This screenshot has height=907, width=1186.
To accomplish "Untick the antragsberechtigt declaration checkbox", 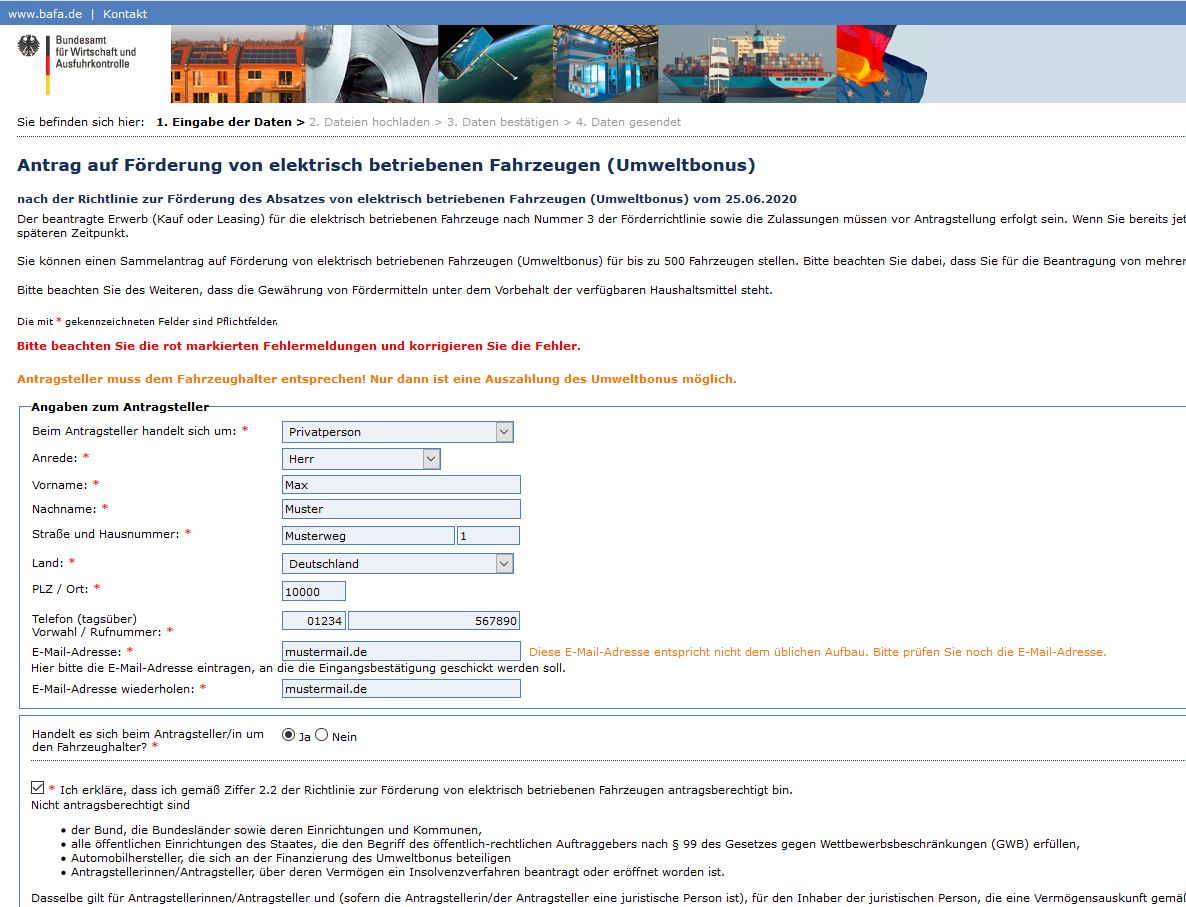I will pos(38,788).
